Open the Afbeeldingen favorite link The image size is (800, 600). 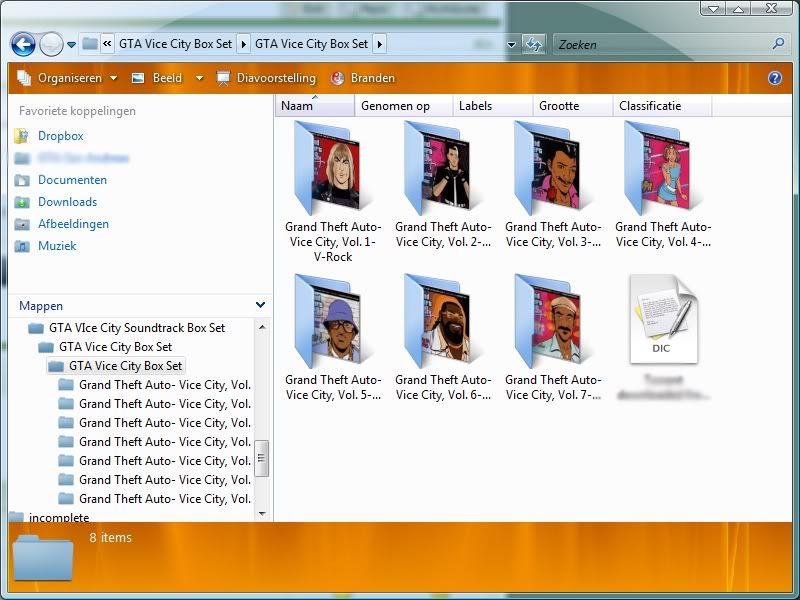[73, 224]
